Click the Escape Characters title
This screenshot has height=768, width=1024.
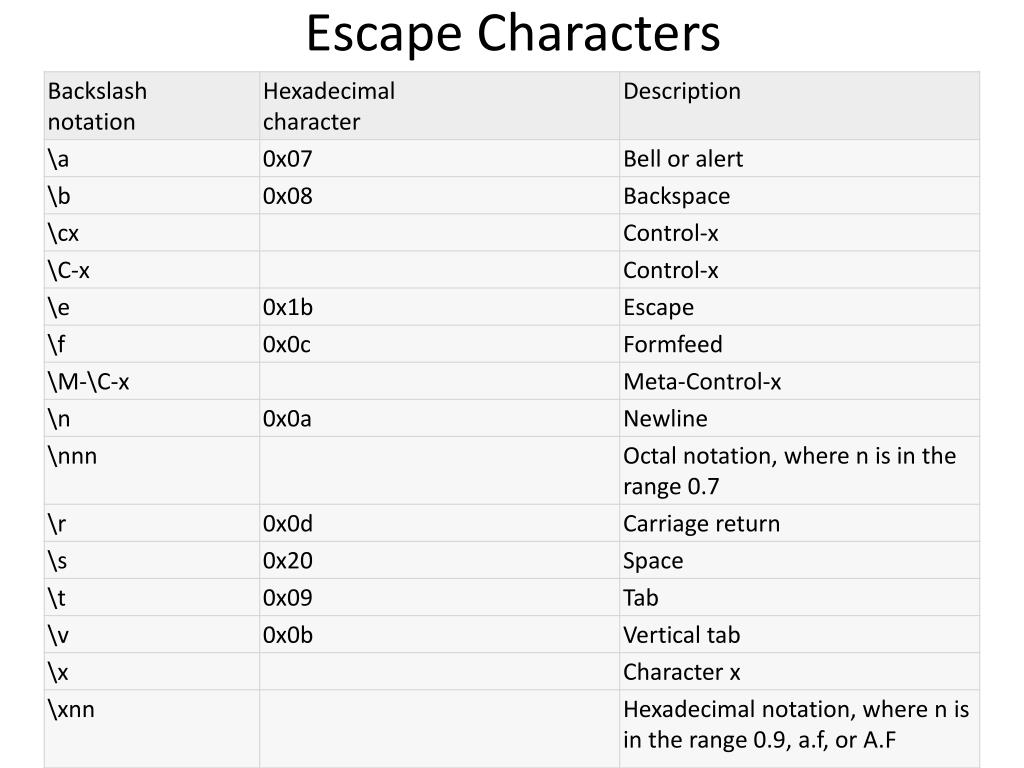click(513, 33)
